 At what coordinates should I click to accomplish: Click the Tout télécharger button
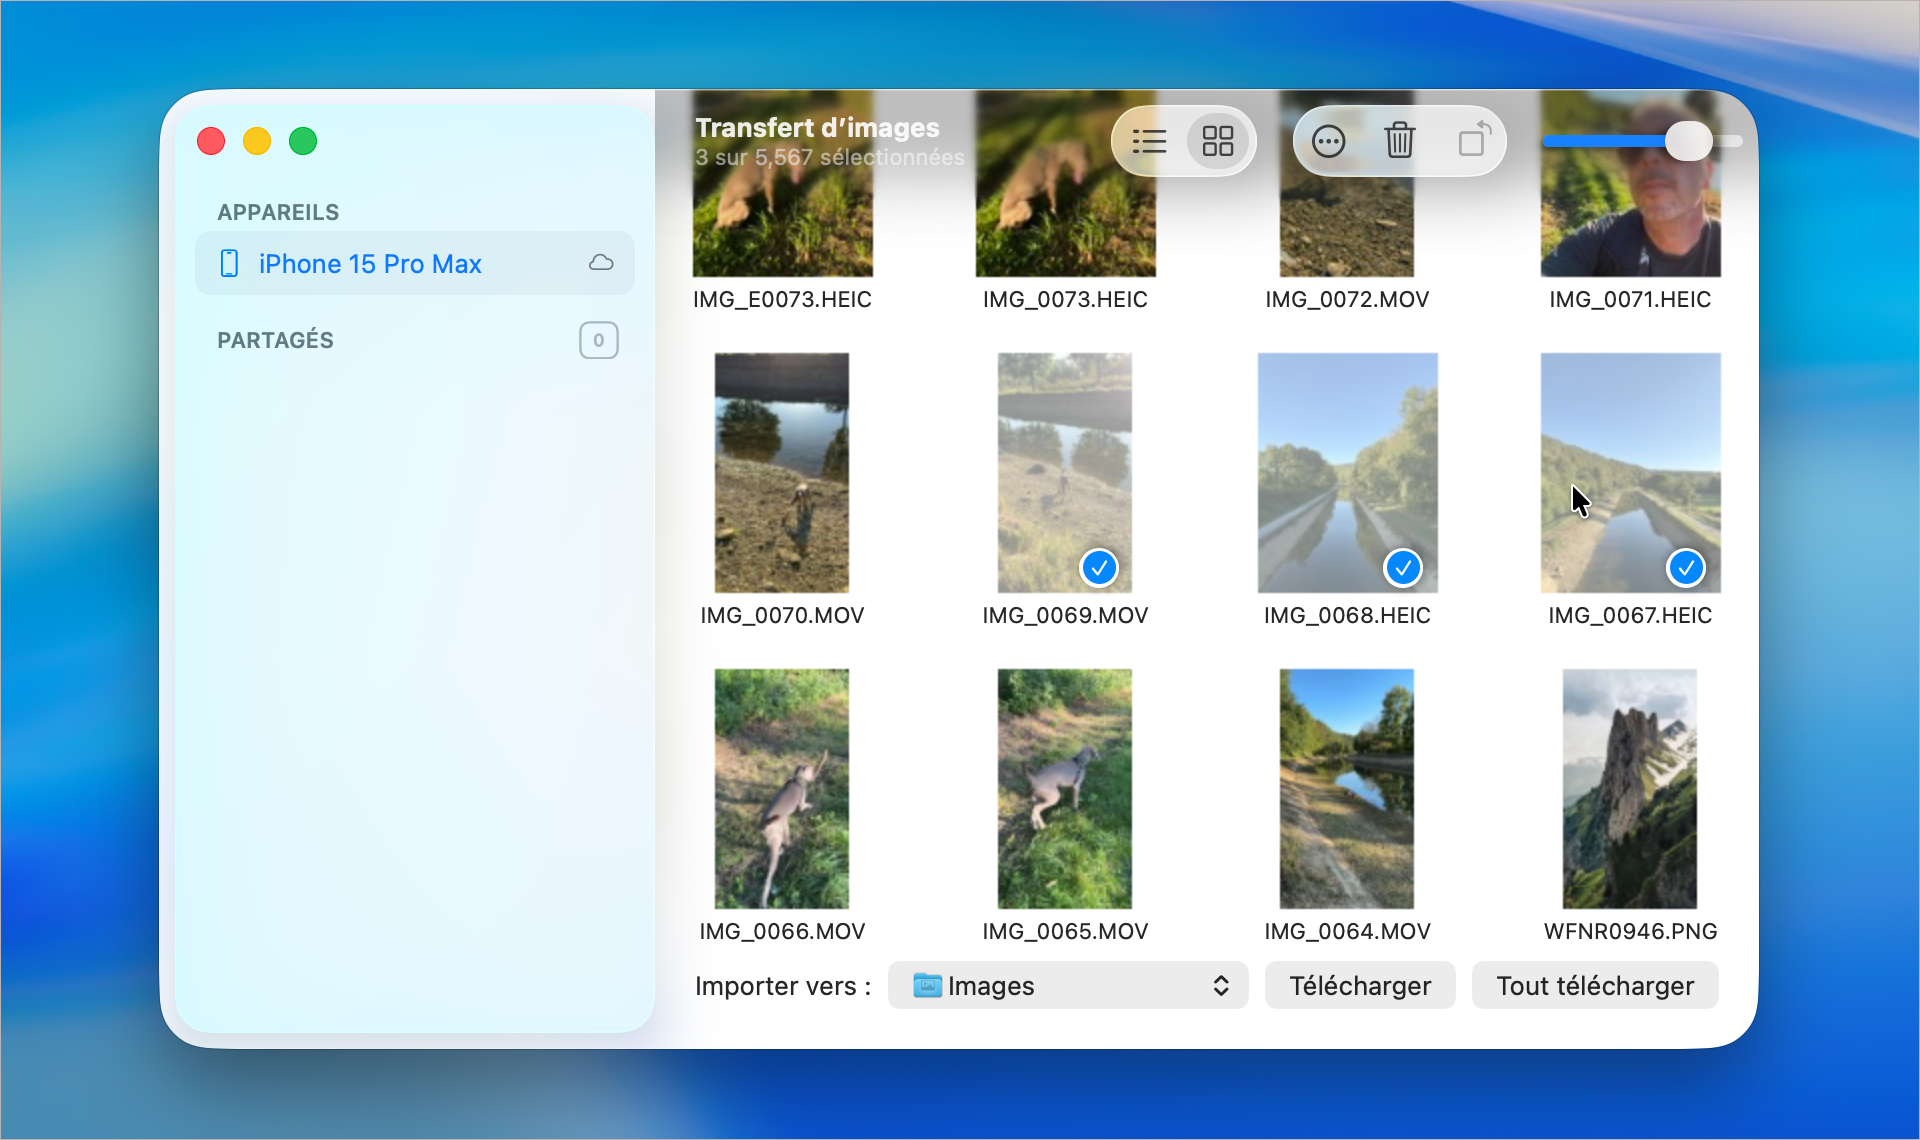1594,985
